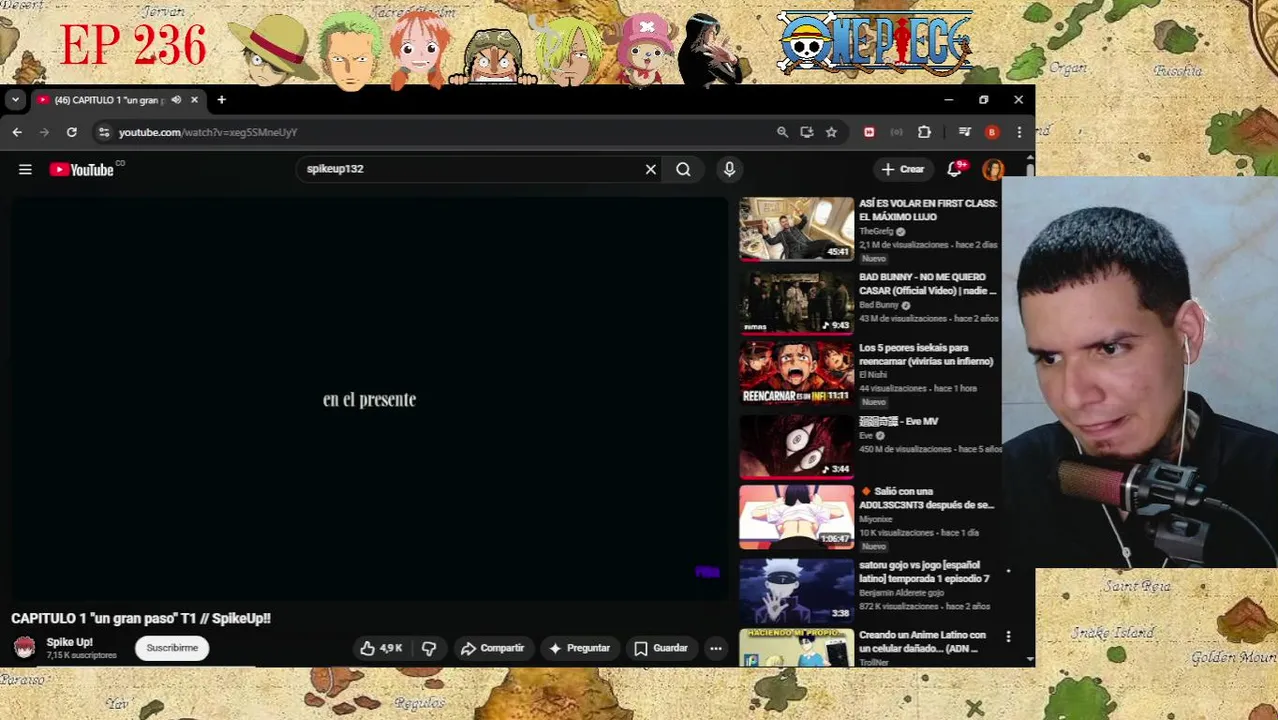This screenshot has height=720, width=1278.
Task: Click the greyed-out brackets extension icon
Action: 896,132
